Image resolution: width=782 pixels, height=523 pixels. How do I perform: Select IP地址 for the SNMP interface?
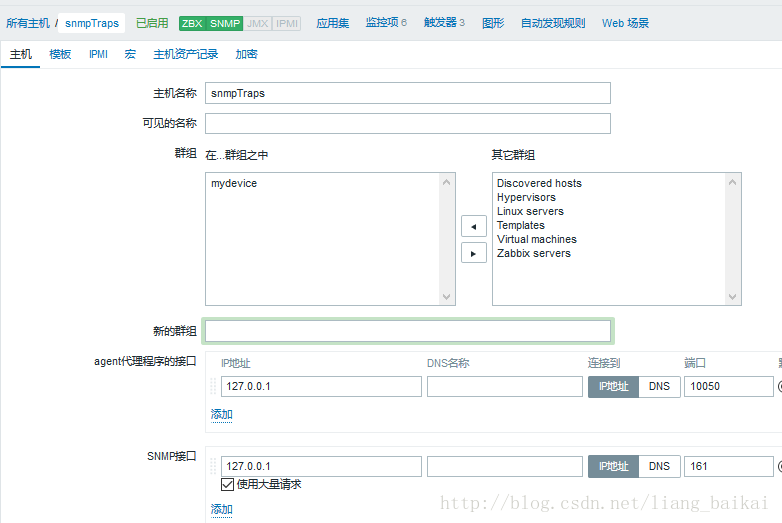tap(613, 466)
